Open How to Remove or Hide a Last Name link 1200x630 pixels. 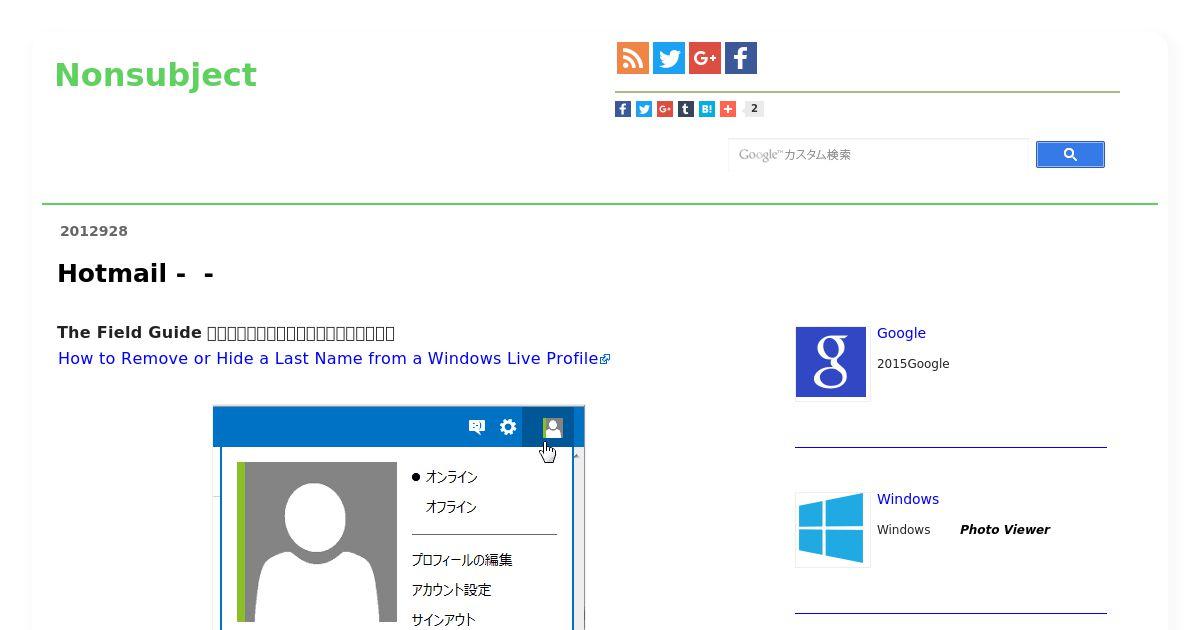(328, 358)
